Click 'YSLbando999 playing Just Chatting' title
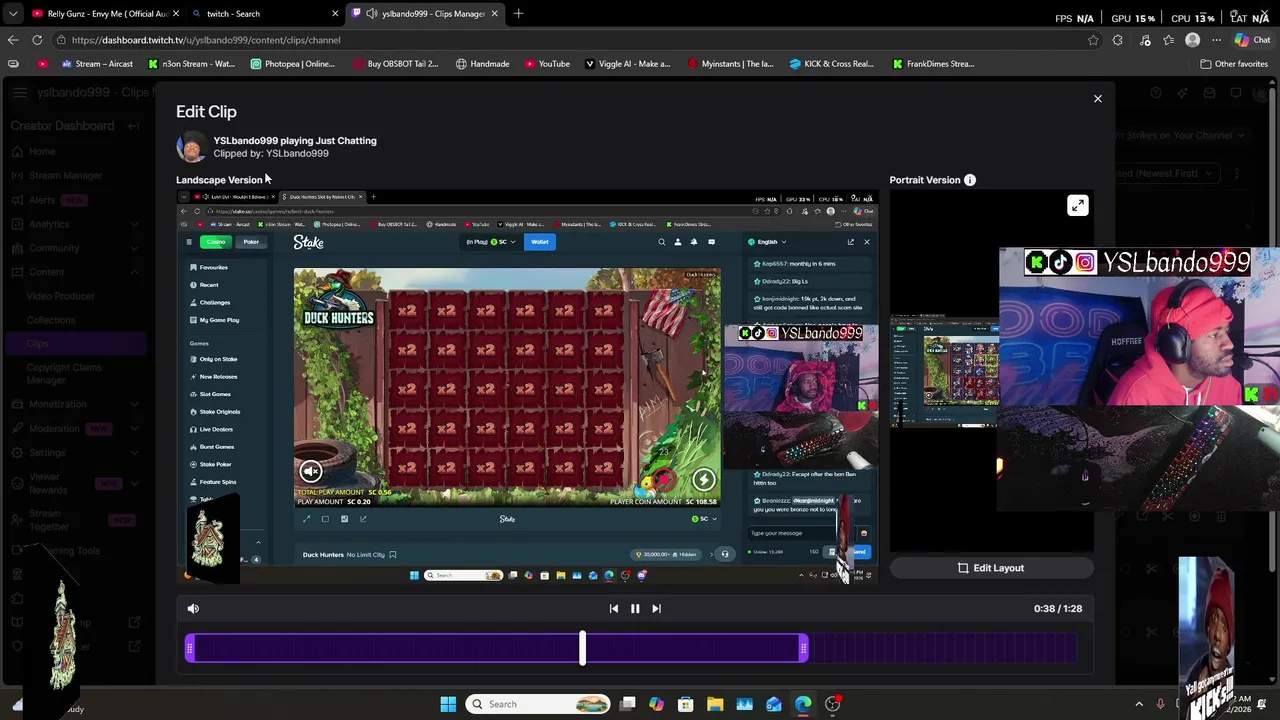Screen dimensions: 1280x720 coord(295,141)
